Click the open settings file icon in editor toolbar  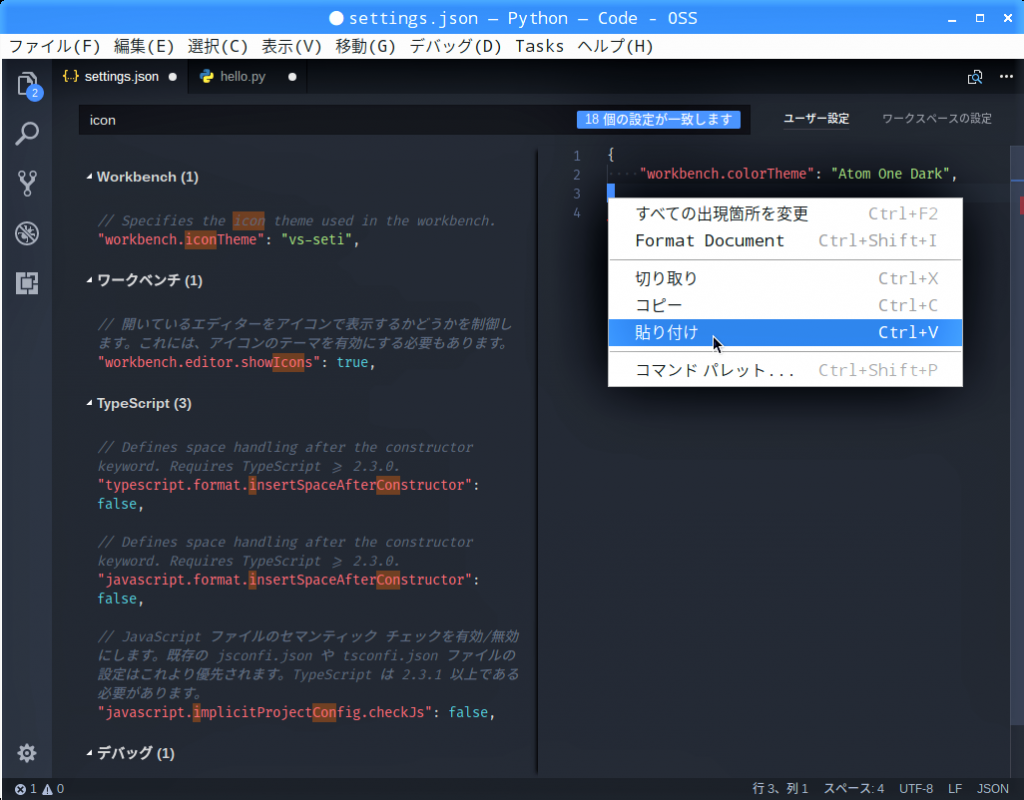click(975, 77)
